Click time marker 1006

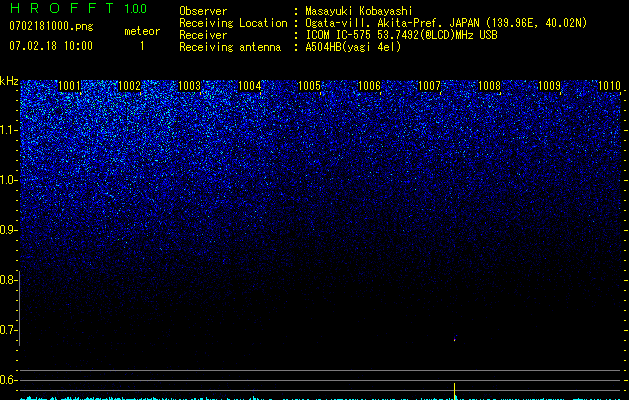(x=369, y=86)
